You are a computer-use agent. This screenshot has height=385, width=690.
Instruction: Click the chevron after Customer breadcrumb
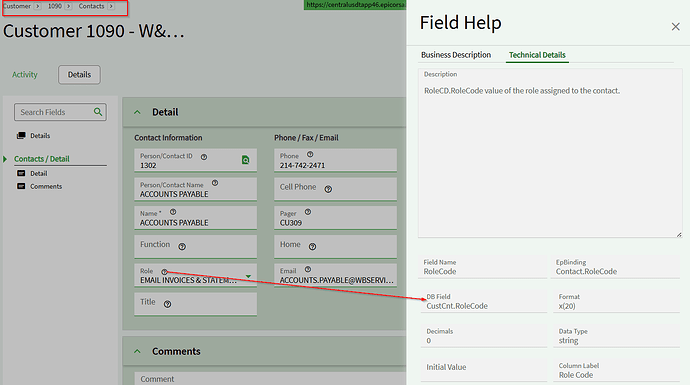(x=37, y=6)
